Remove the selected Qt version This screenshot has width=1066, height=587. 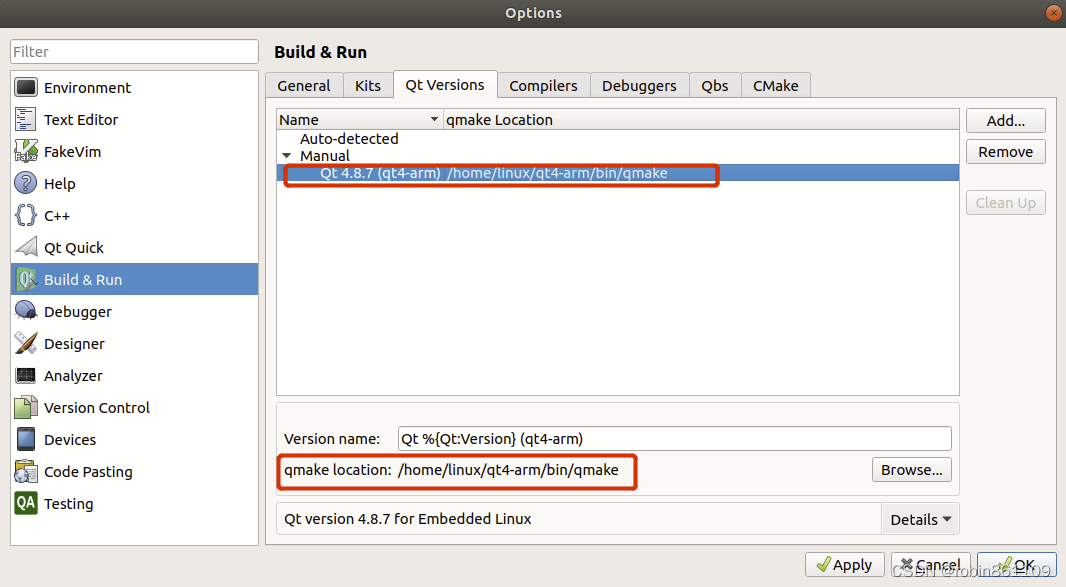click(x=1005, y=152)
